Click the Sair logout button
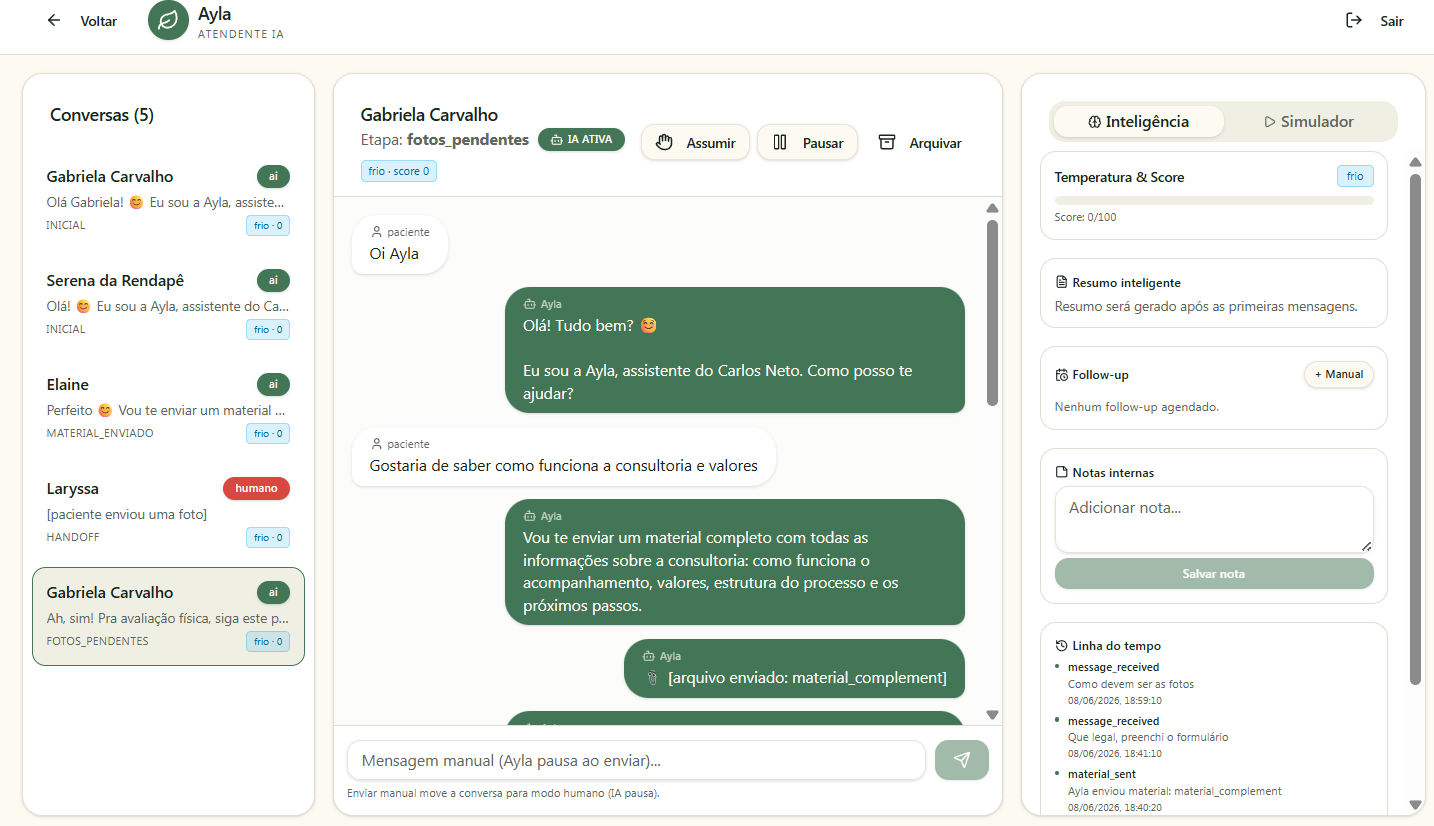Image resolution: width=1434 pixels, height=826 pixels. tap(1375, 21)
